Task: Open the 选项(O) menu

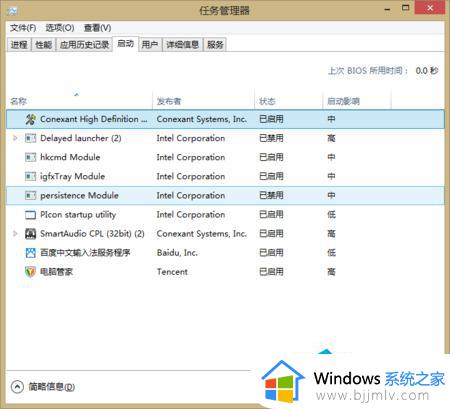Action: (x=60, y=28)
